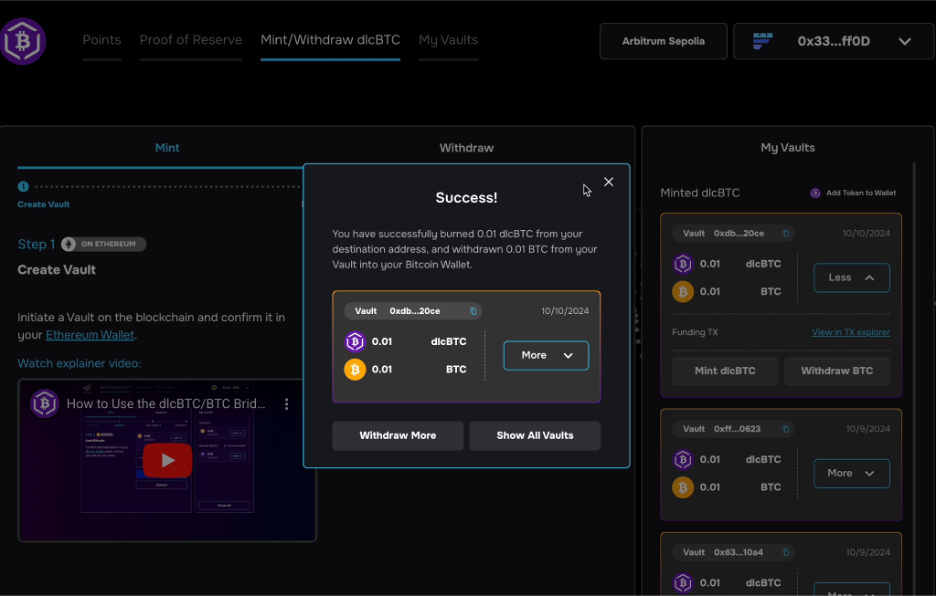Click the 10/10/2024 date in Success dialog
Viewport: 936px width, 596px height.
[565, 311]
